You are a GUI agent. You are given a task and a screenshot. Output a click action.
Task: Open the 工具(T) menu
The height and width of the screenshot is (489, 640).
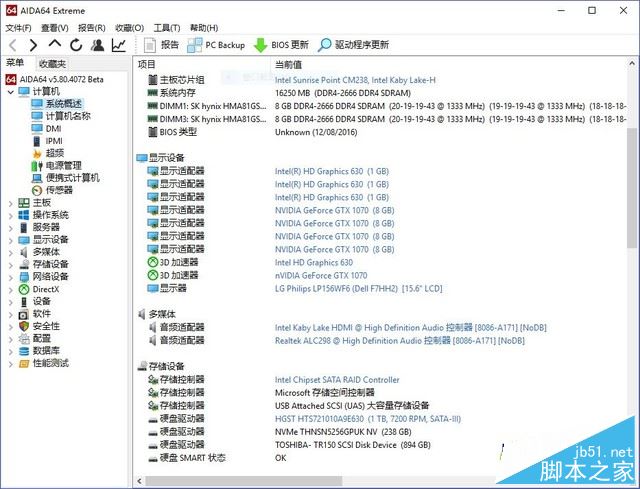(x=167, y=28)
